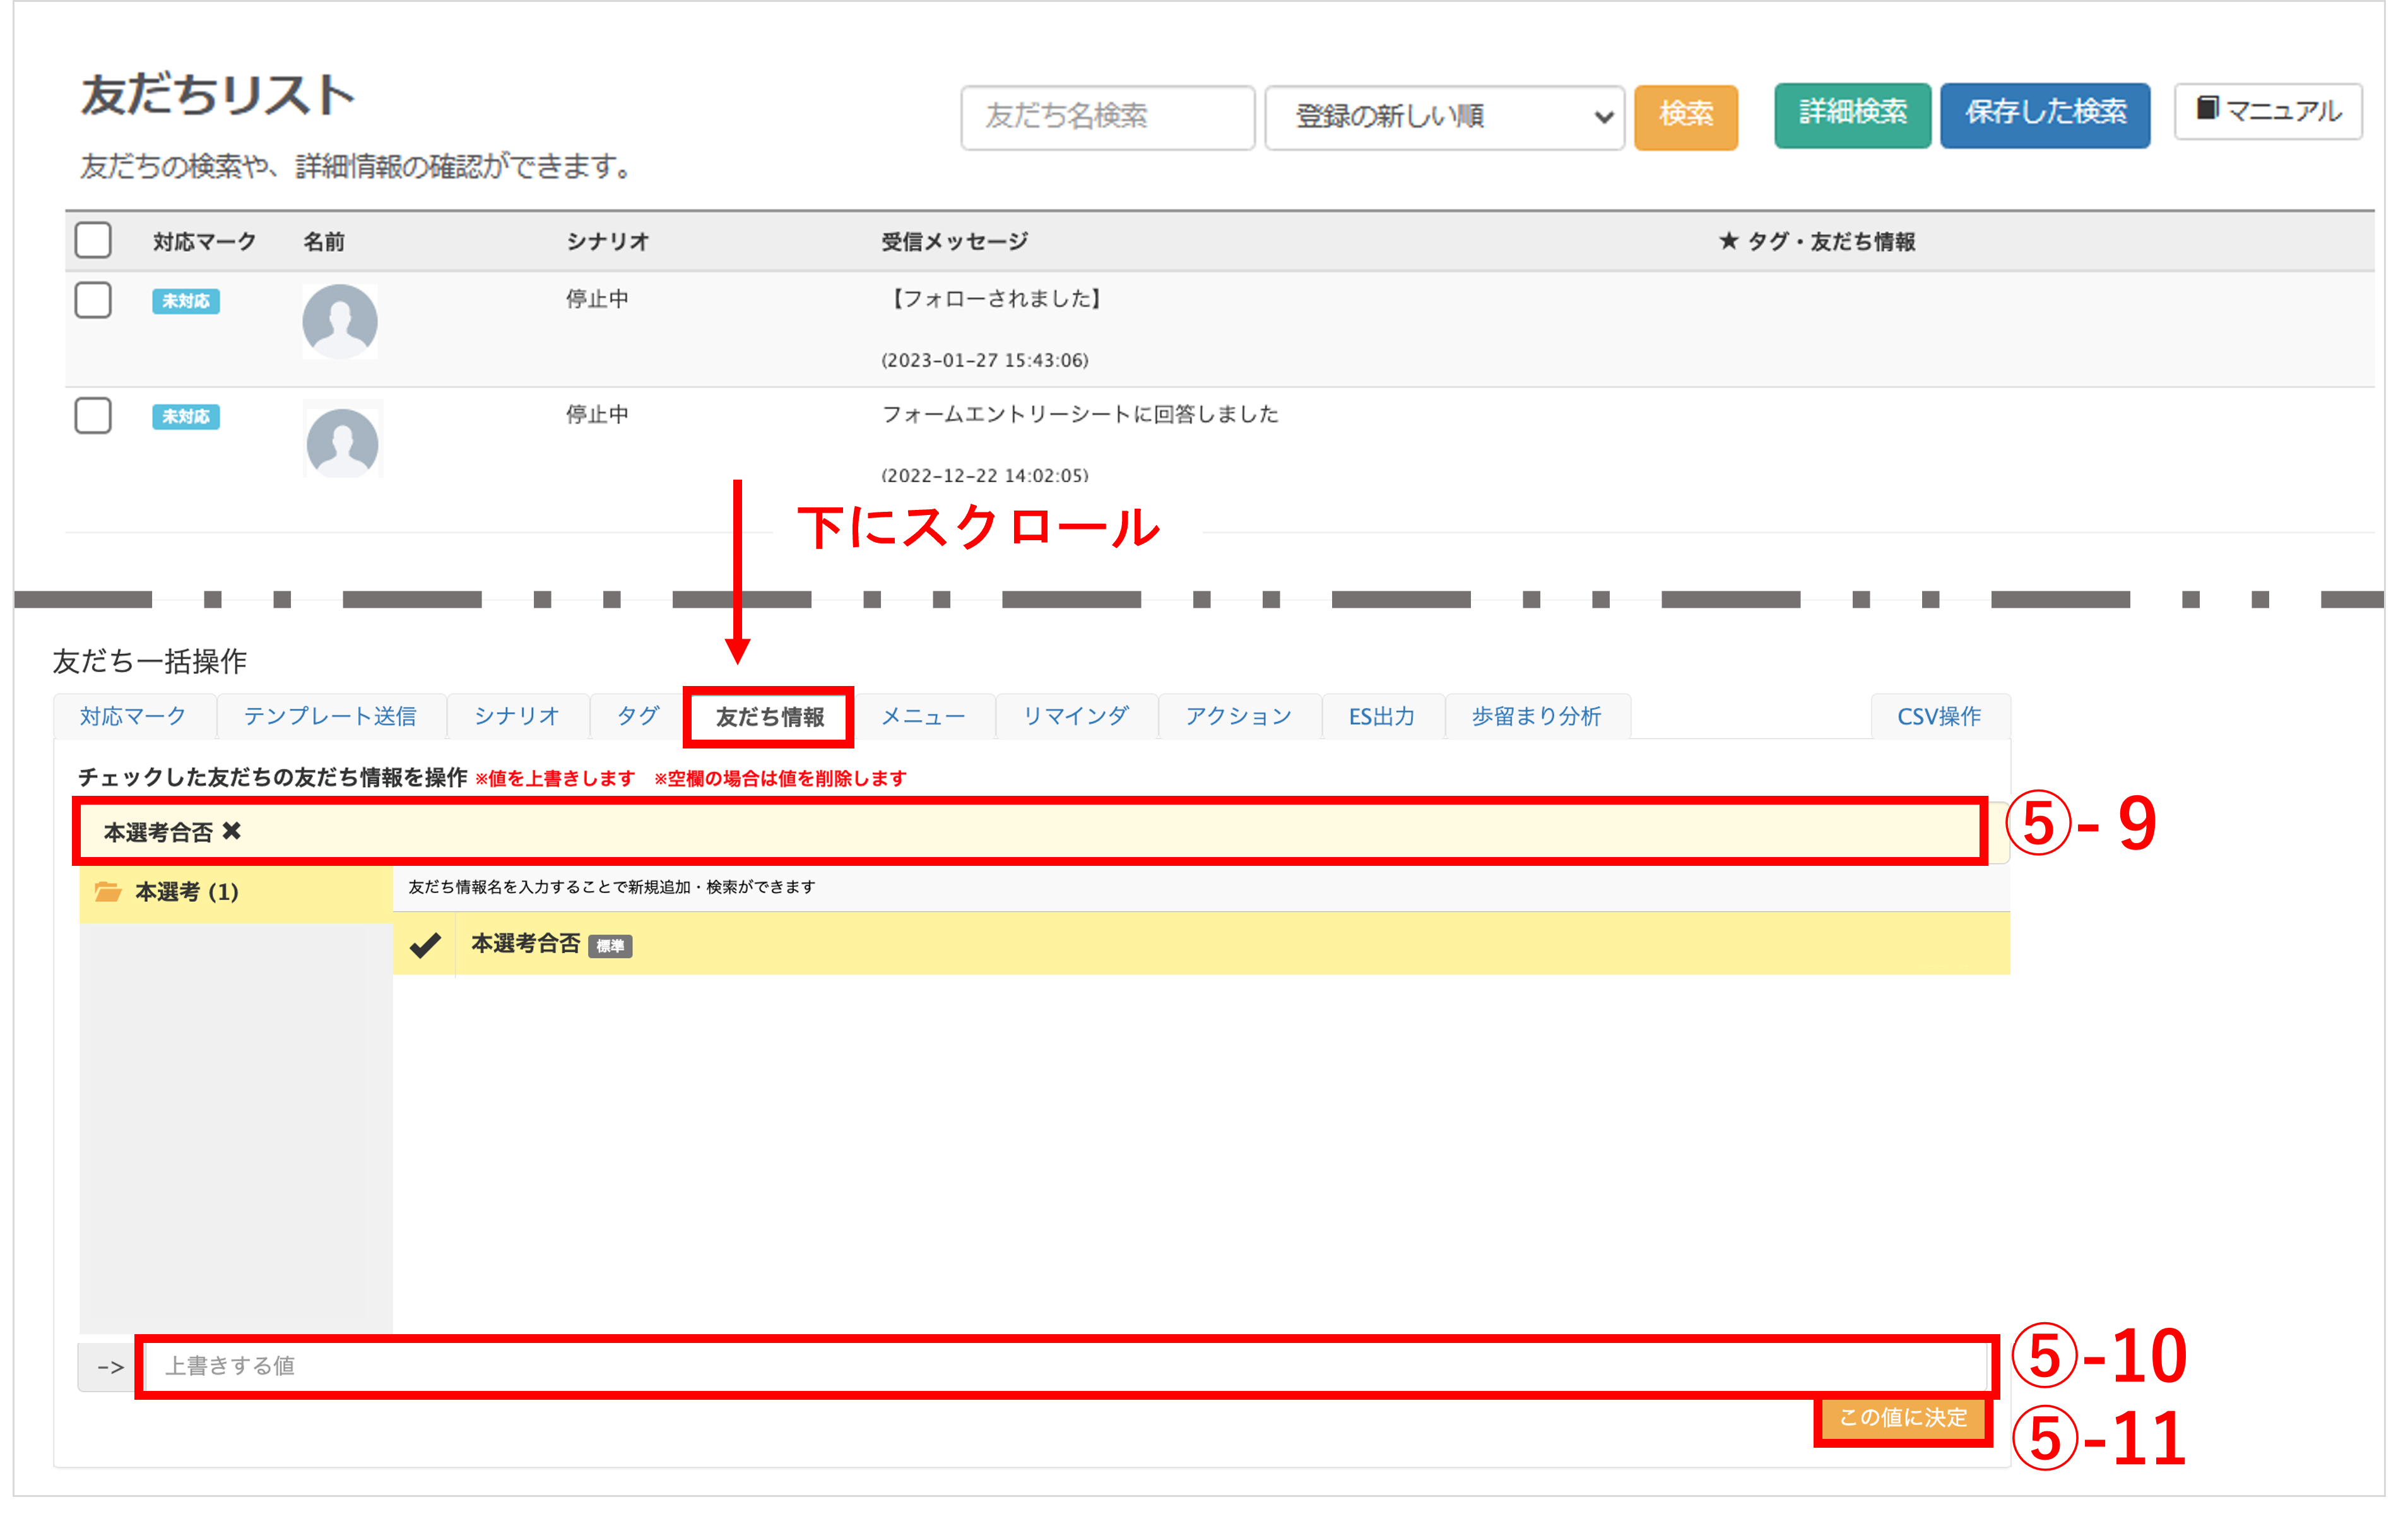Click 停止中 in the second friend row
Image resolution: width=2408 pixels, height=1526 pixels.
click(x=597, y=414)
